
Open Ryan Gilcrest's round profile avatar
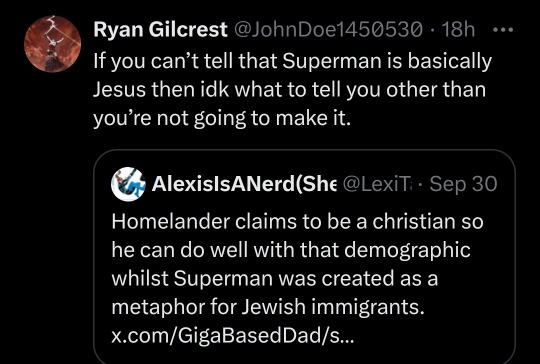tap(52, 44)
